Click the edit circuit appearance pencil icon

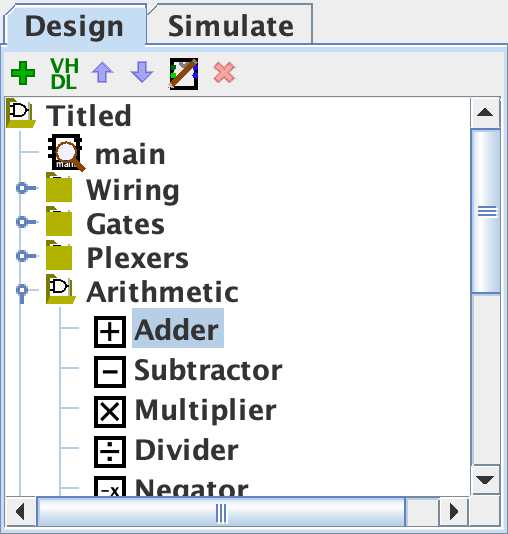(x=184, y=74)
